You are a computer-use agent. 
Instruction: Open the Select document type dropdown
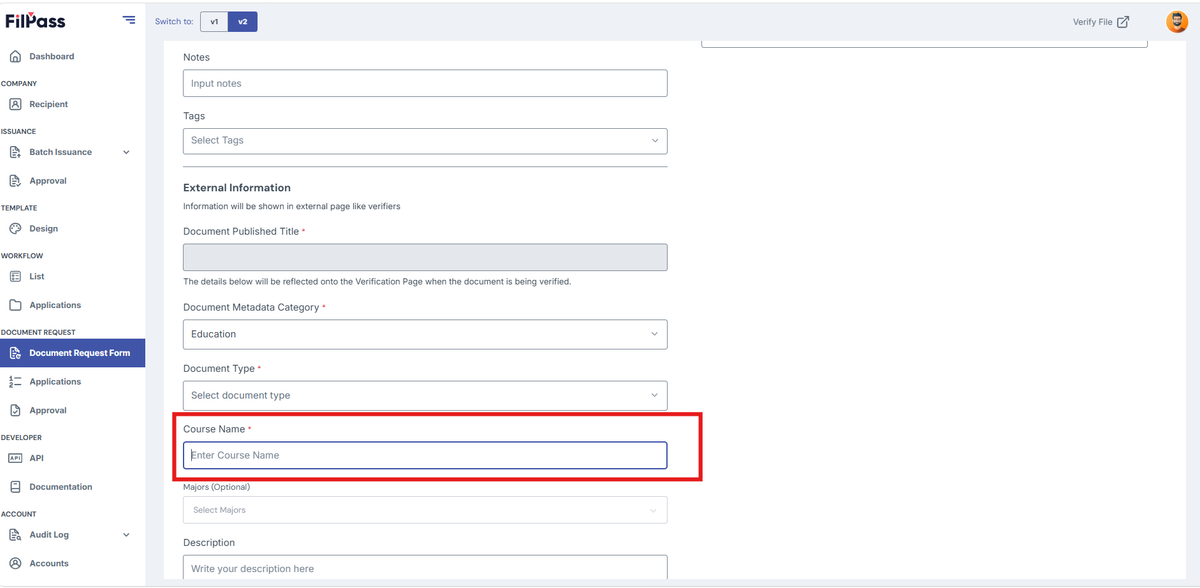pyautogui.click(x=425, y=395)
